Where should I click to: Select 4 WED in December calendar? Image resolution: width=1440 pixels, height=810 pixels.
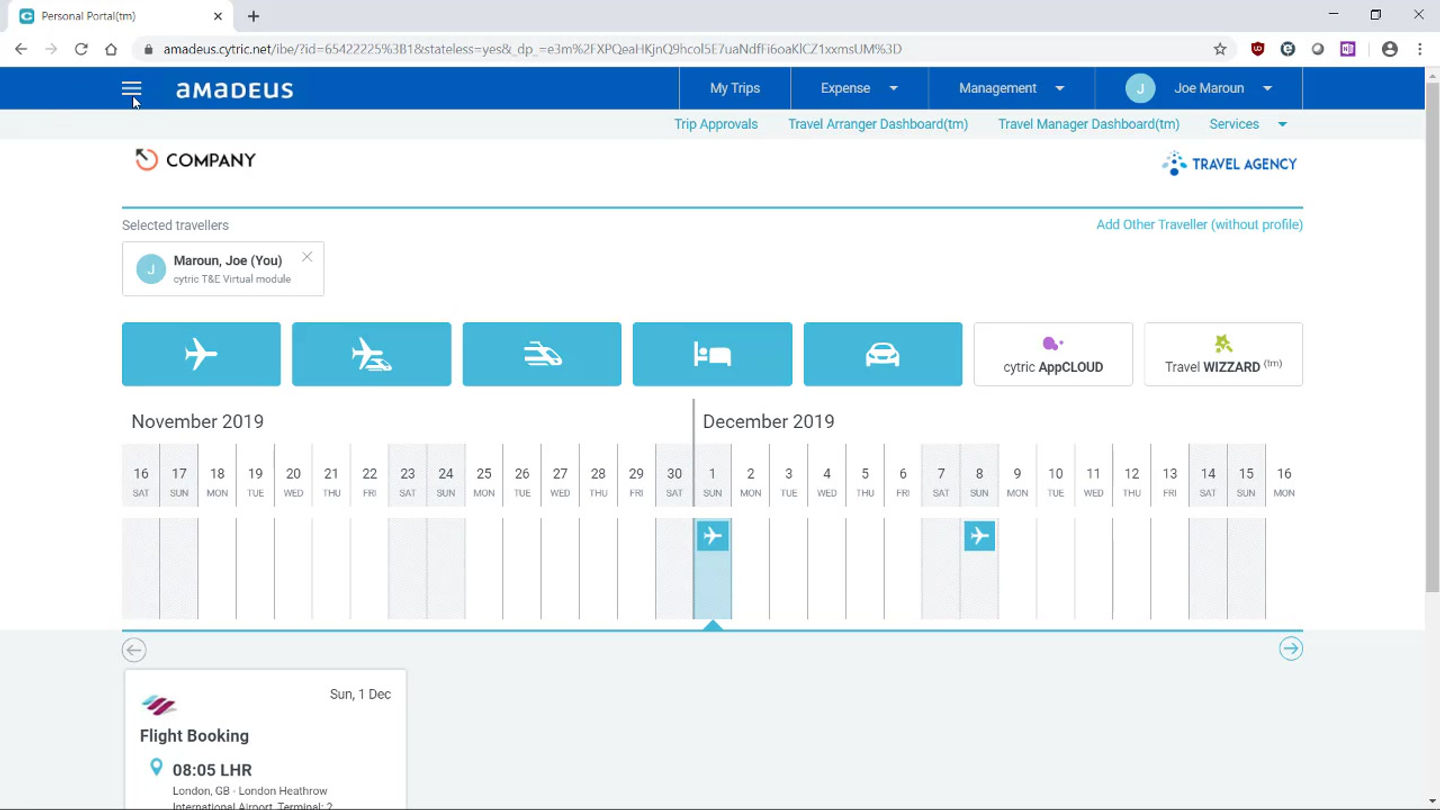pyautogui.click(x=826, y=481)
